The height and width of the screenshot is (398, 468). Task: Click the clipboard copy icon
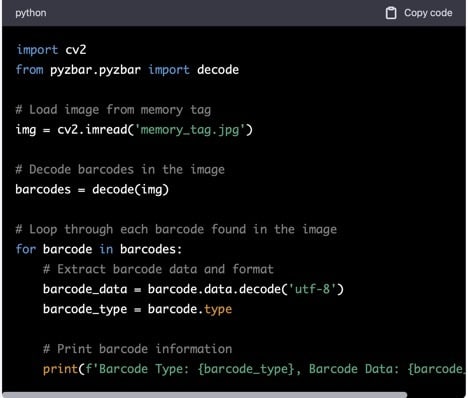pyautogui.click(x=391, y=13)
